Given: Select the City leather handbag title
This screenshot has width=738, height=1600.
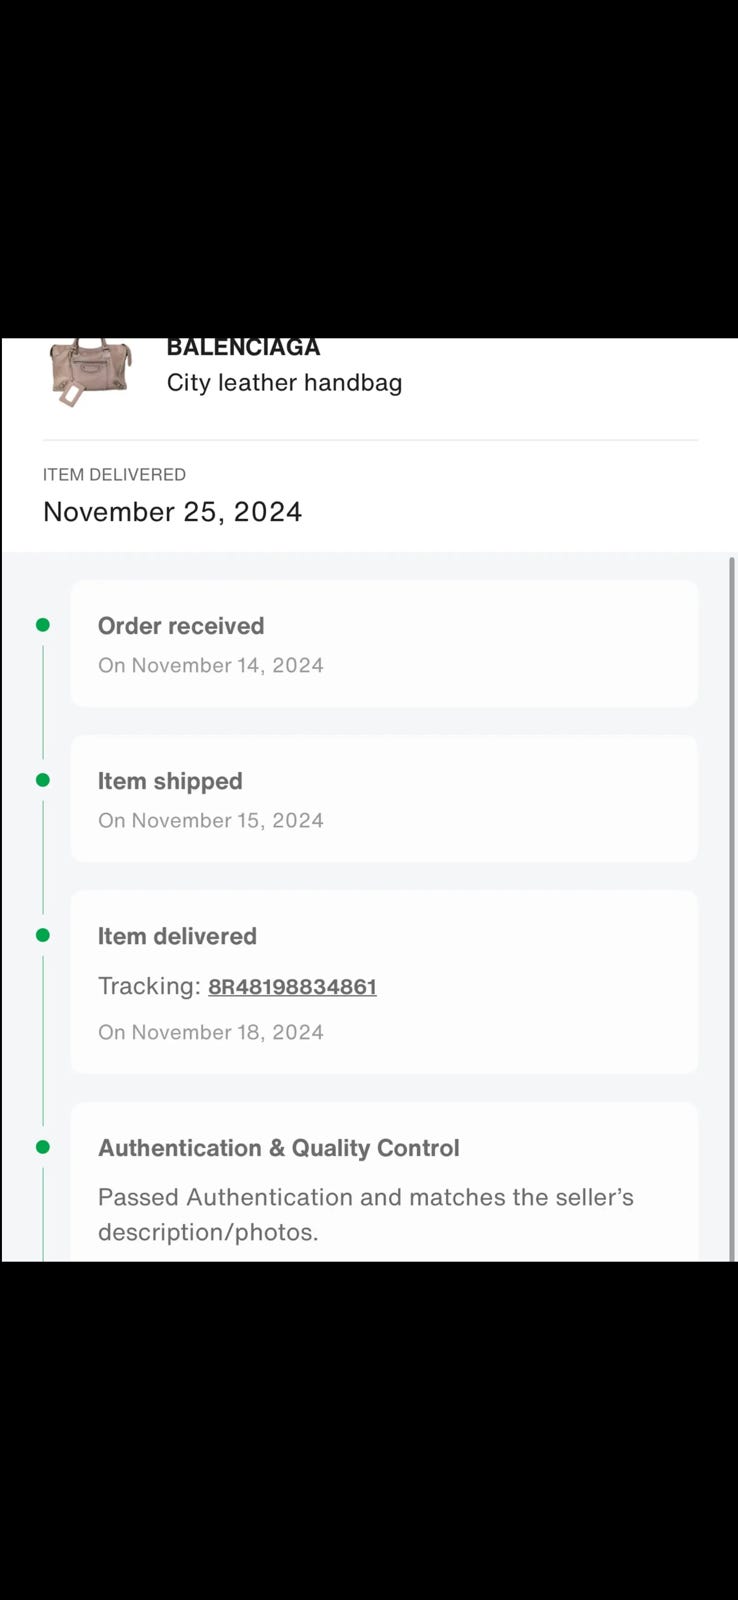Looking at the screenshot, I should [x=284, y=383].
